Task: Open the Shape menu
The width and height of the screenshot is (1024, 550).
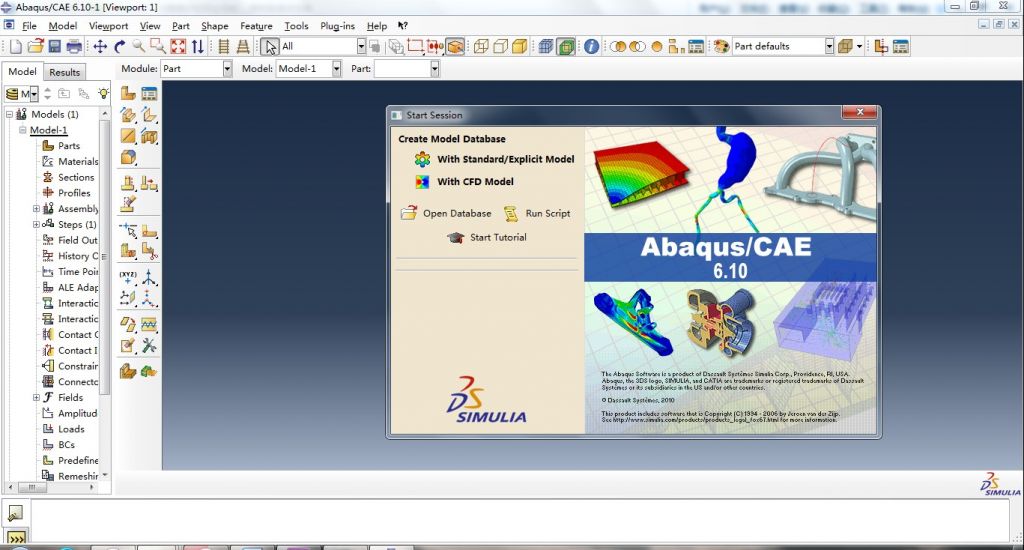Action: 214,25
